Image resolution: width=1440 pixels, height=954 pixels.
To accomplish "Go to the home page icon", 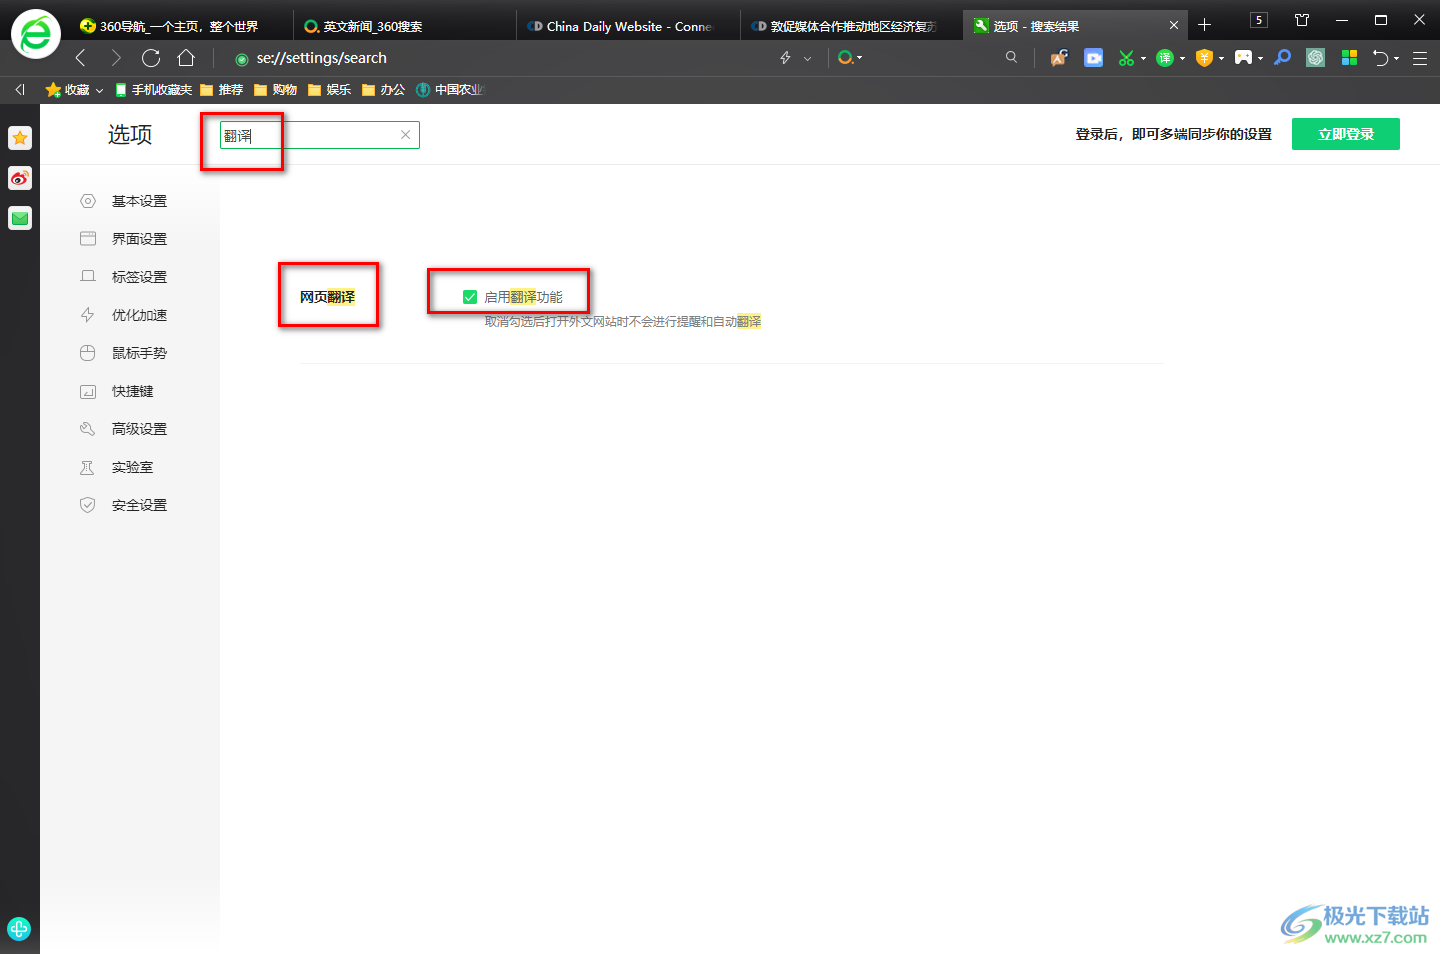I will (186, 58).
